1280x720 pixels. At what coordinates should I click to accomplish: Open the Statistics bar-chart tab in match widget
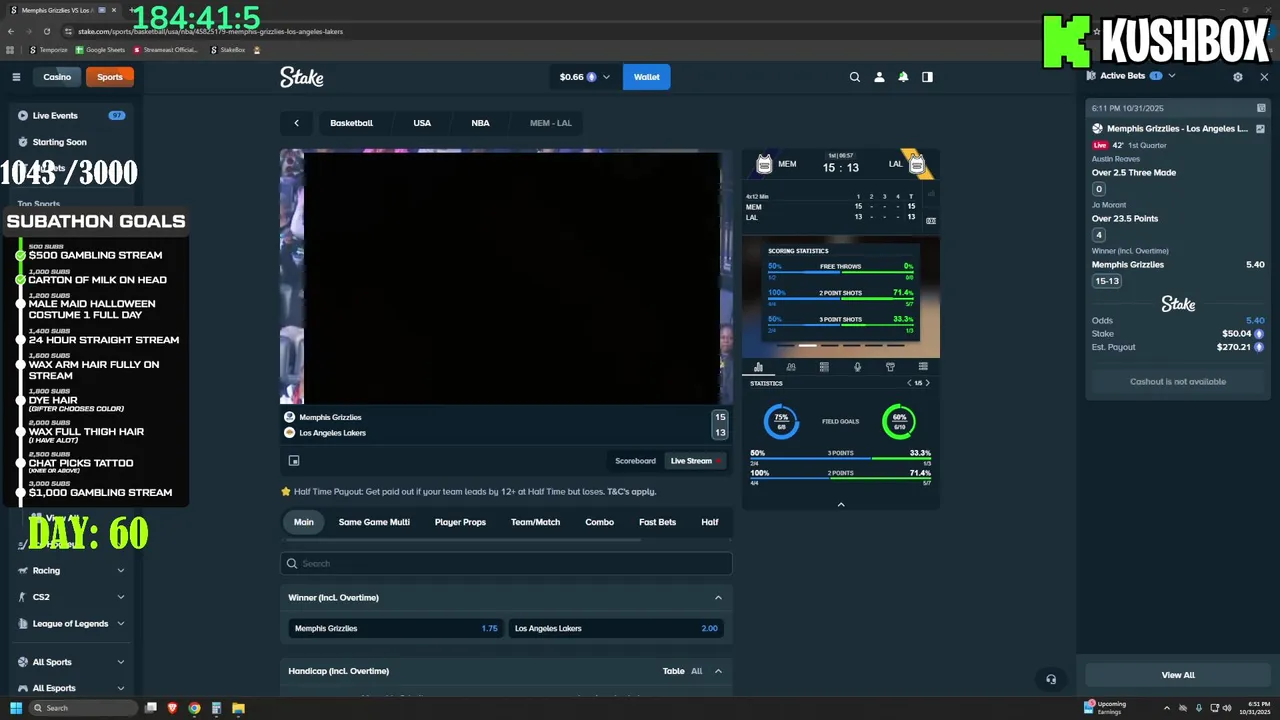tap(758, 367)
